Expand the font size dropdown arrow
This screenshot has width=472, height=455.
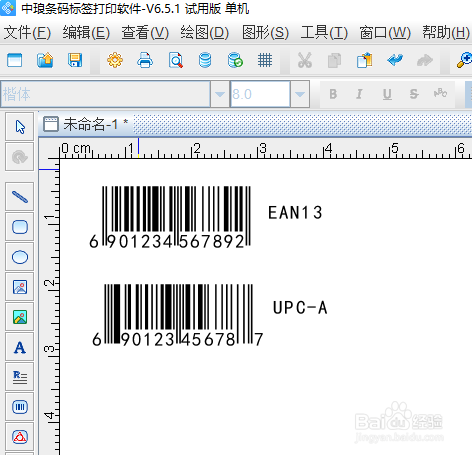click(x=300, y=94)
